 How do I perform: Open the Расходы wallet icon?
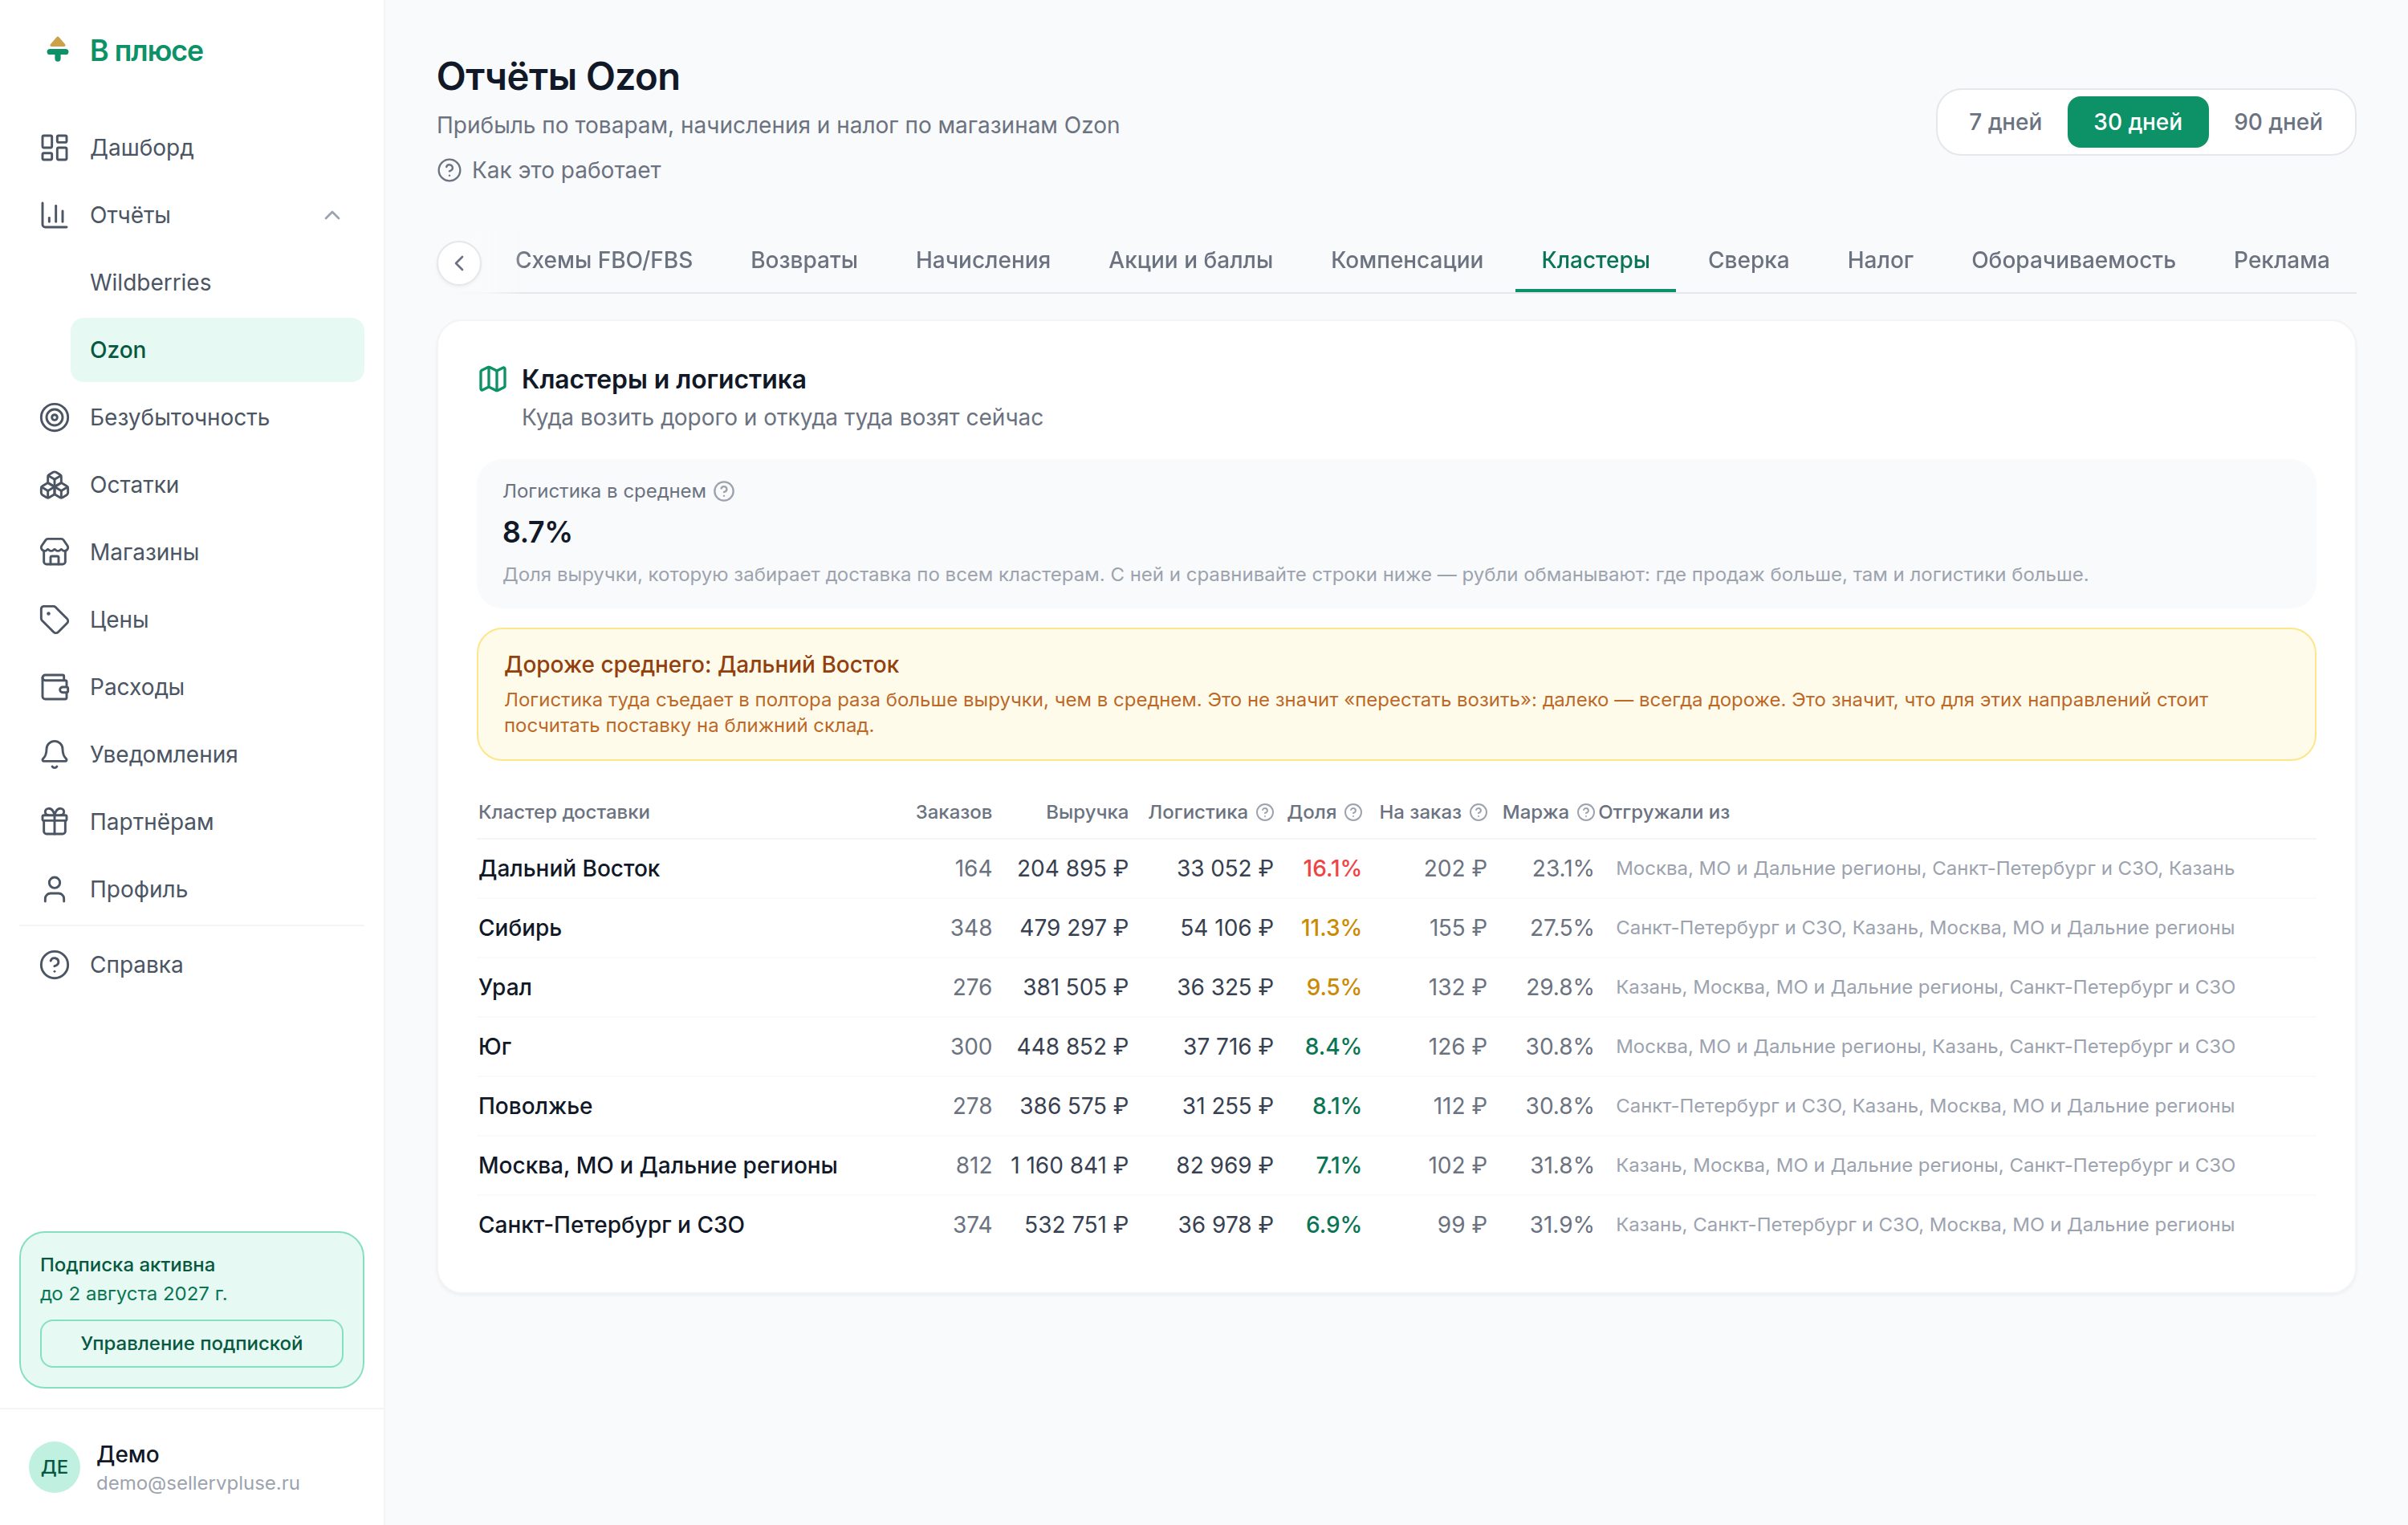click(54, 687)
